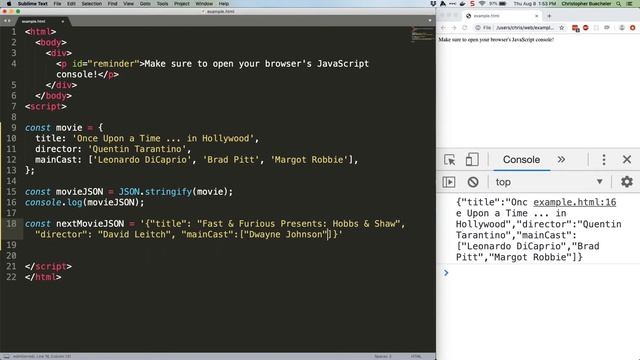Open the Selection menu
The image size is (640, 360).
coord(91,3)
